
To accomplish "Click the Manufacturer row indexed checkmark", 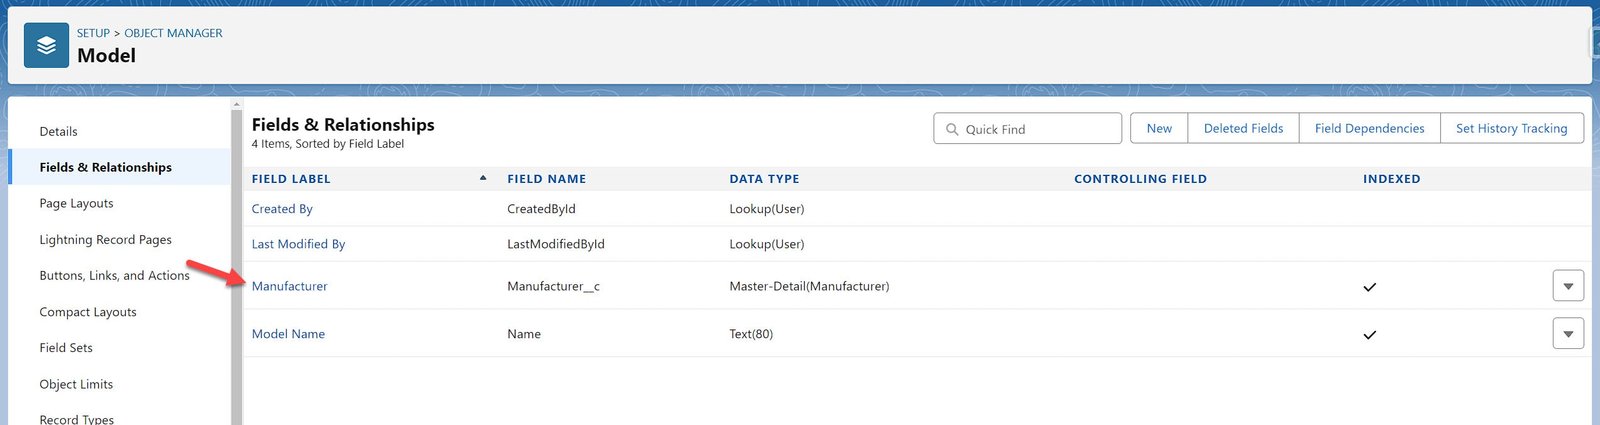I will (x=1370, y=287).
